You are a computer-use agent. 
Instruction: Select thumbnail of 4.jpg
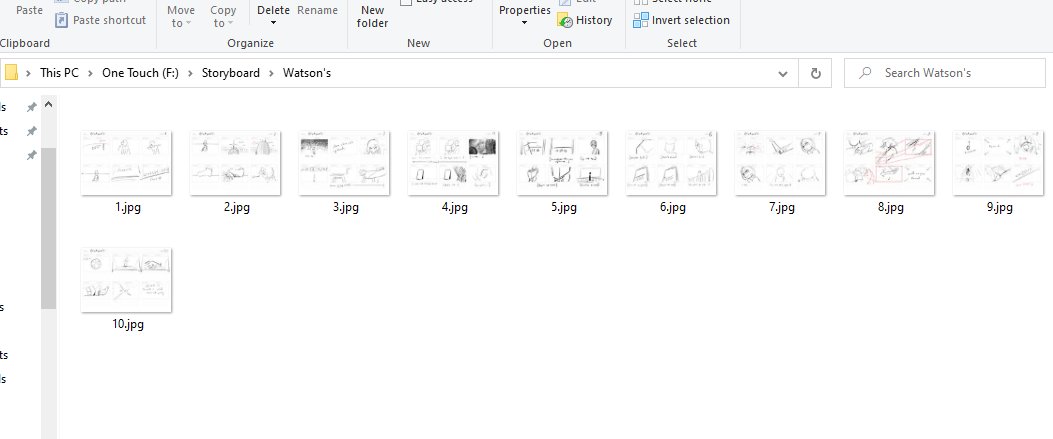pos(453,162)
